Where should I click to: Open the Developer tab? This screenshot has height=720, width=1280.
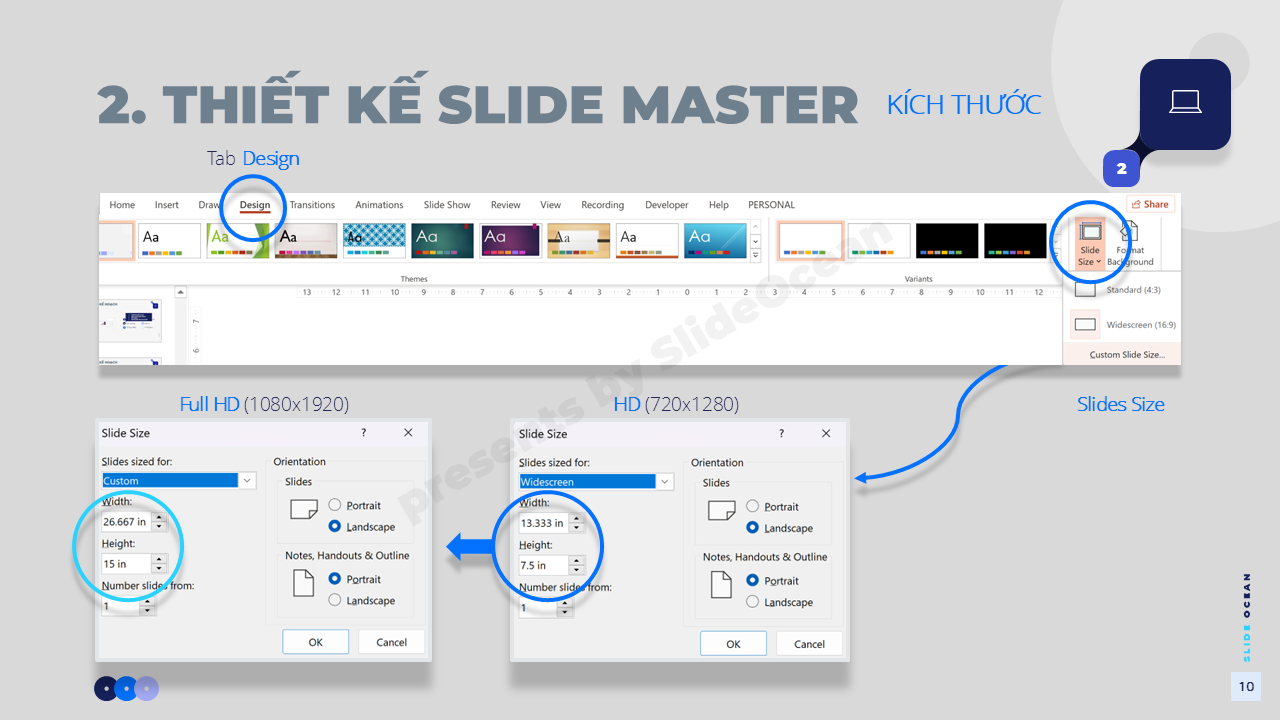pos(666,205)
